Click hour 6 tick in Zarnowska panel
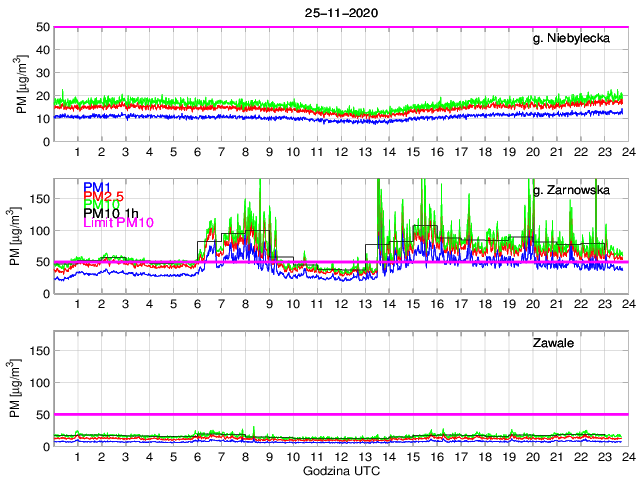 (197, 304)
